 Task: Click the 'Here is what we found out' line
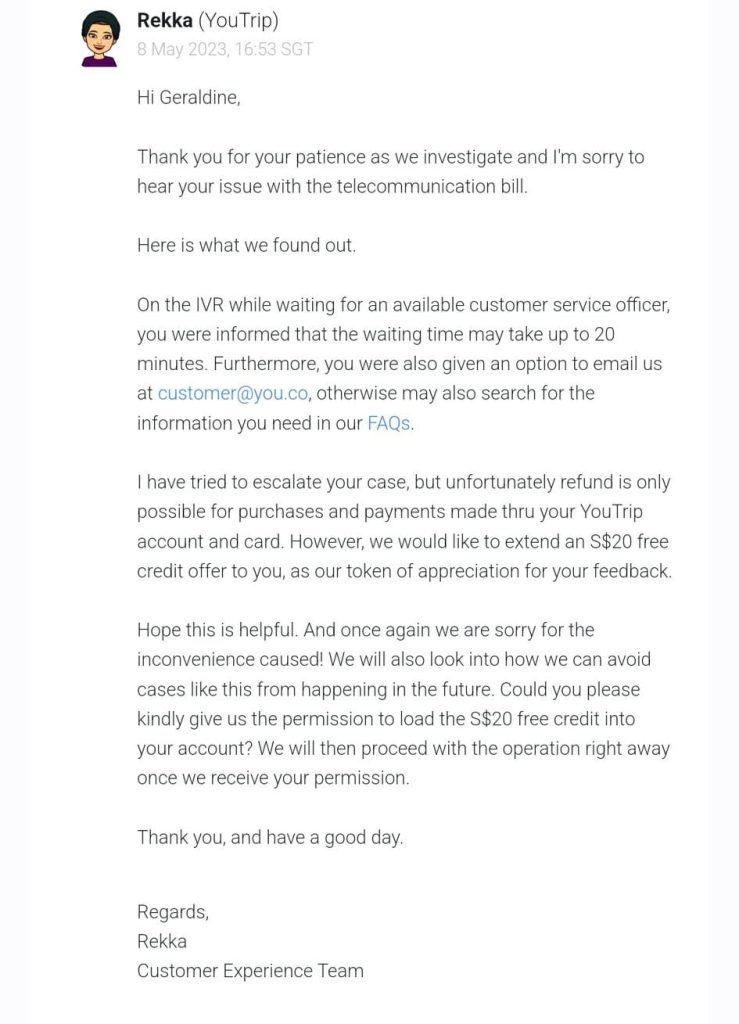tap(247, 246)
